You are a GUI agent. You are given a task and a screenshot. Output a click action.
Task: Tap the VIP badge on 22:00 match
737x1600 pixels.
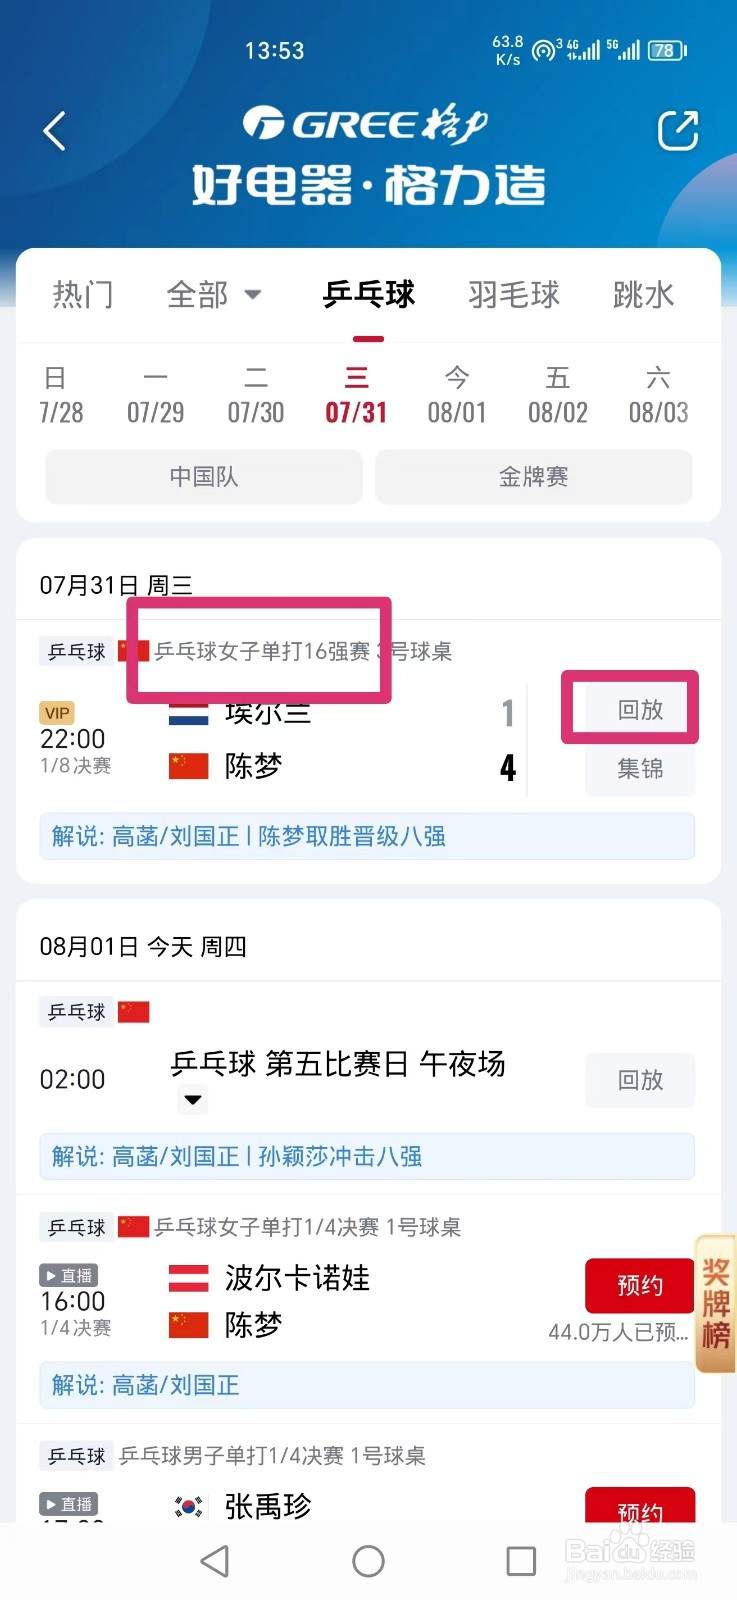coord(57,713)
